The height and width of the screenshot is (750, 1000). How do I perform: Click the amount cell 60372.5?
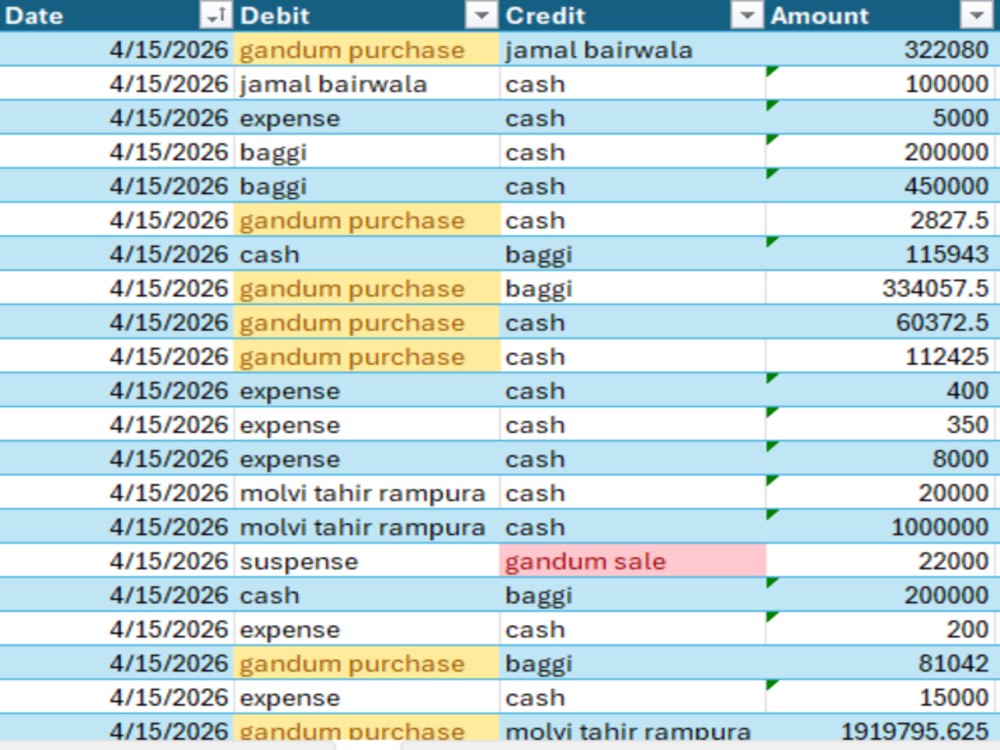coord(881,322)
